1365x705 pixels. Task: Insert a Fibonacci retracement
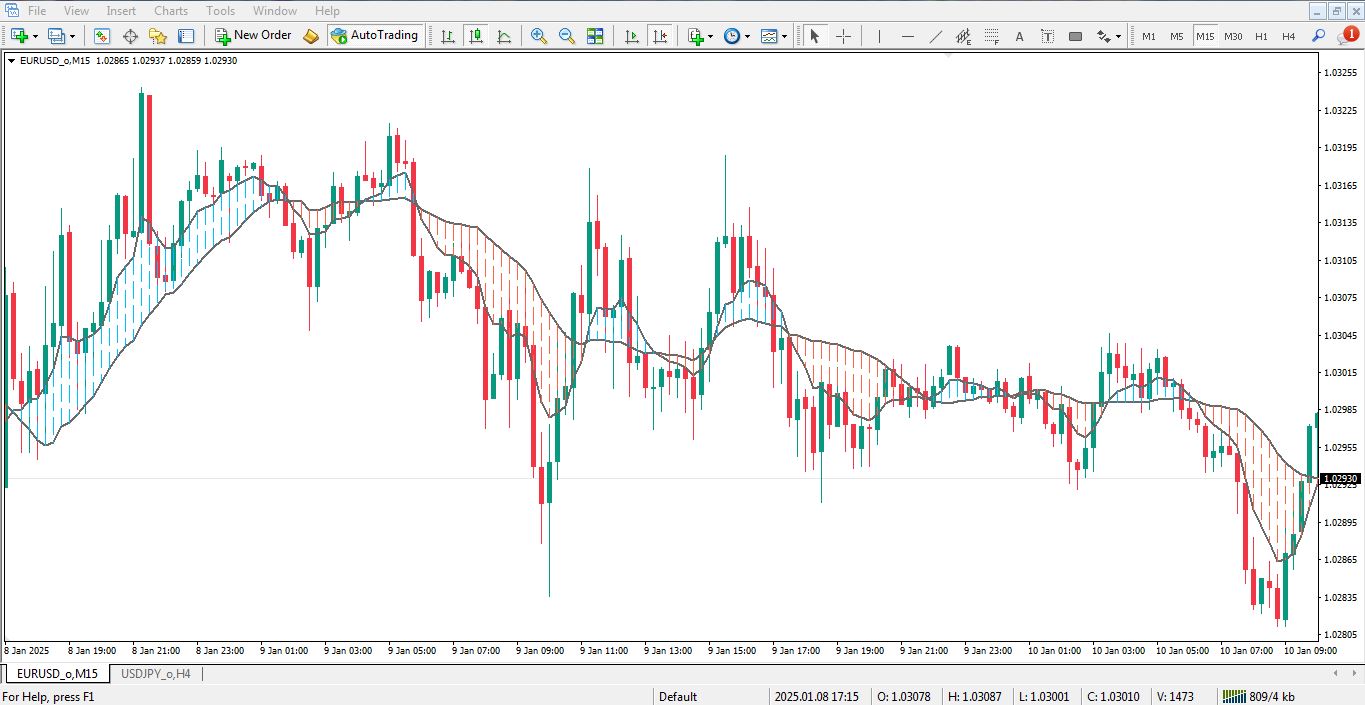(991, 36)
